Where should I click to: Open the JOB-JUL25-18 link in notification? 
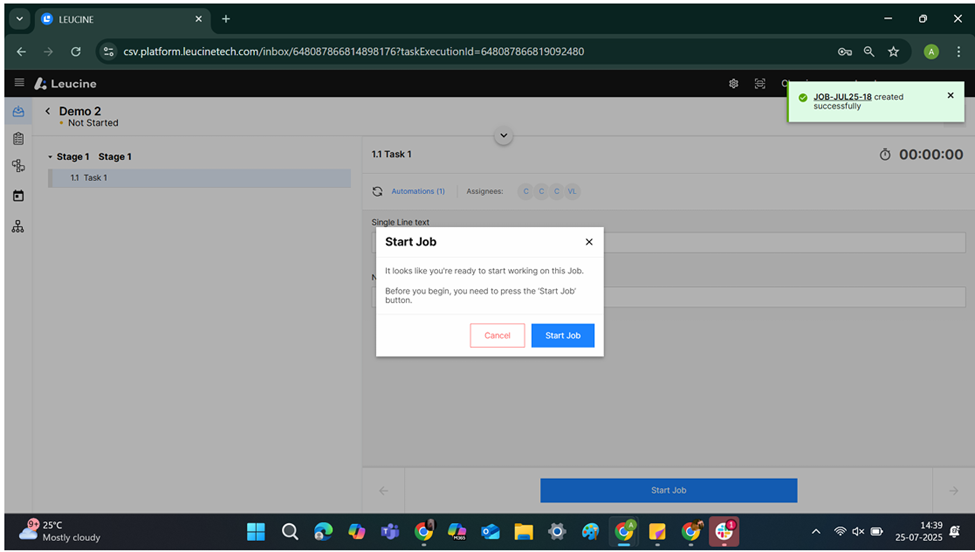coord(842,97)
